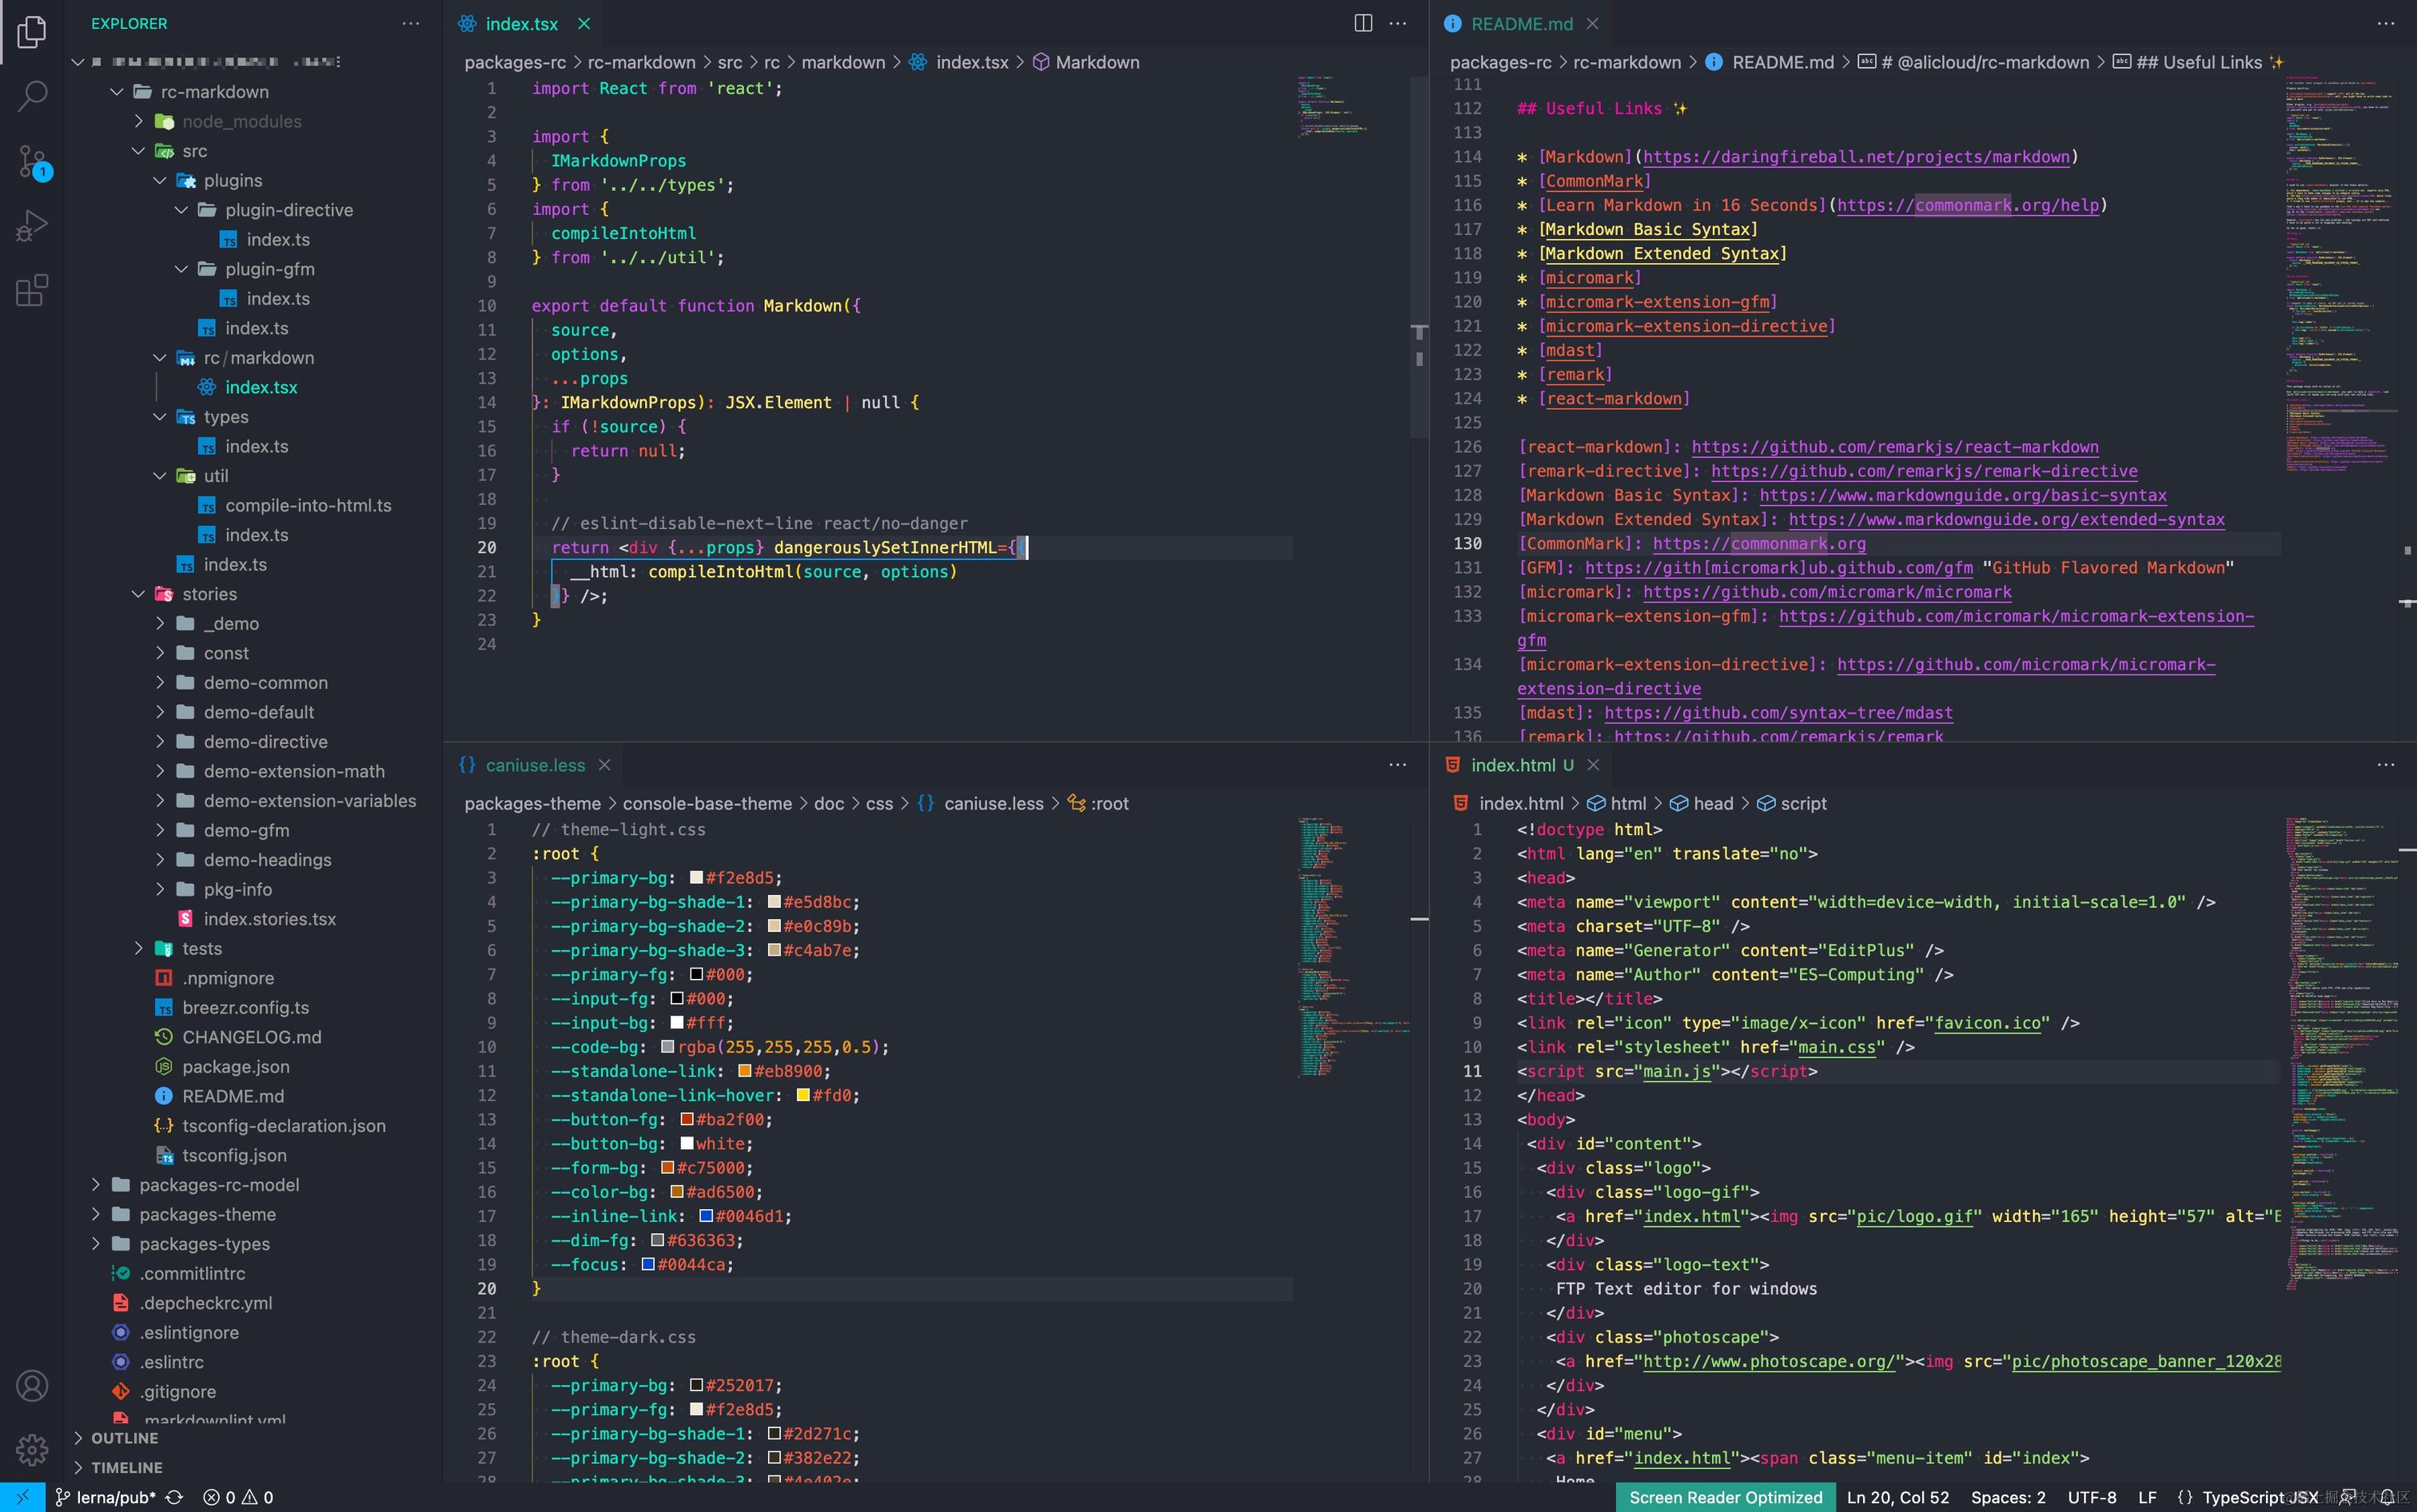Open the Source Control view
Viewport: 2417px width, 1512px height.
pos(32,161)
